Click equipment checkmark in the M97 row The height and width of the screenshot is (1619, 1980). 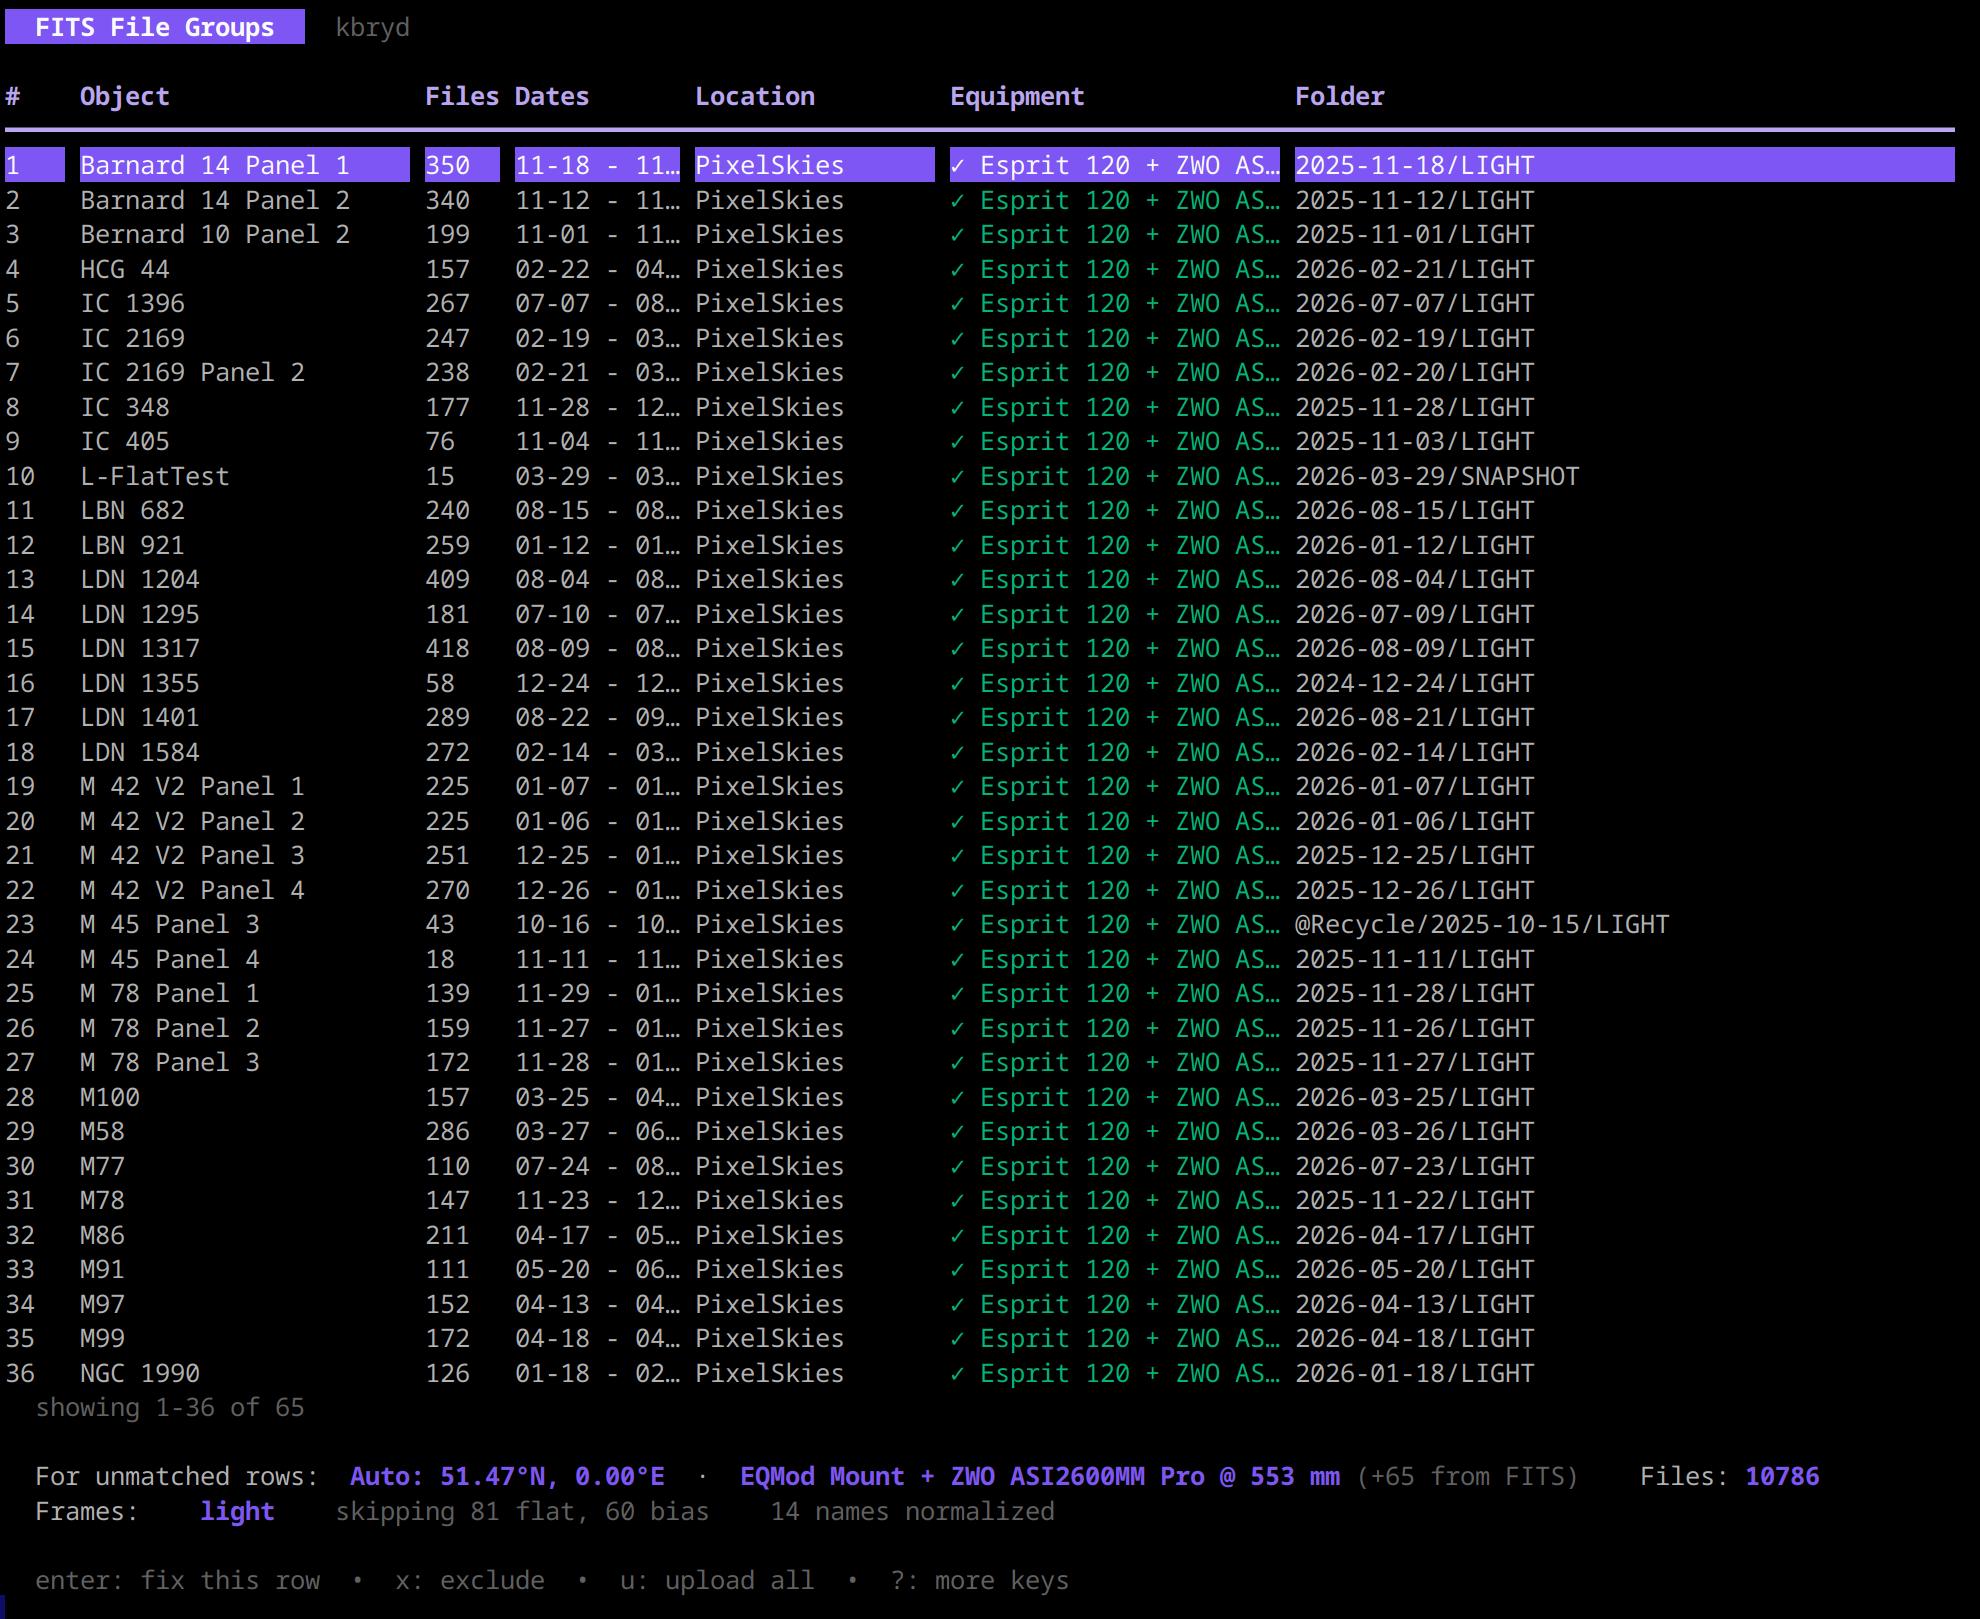click(957, 1304)
